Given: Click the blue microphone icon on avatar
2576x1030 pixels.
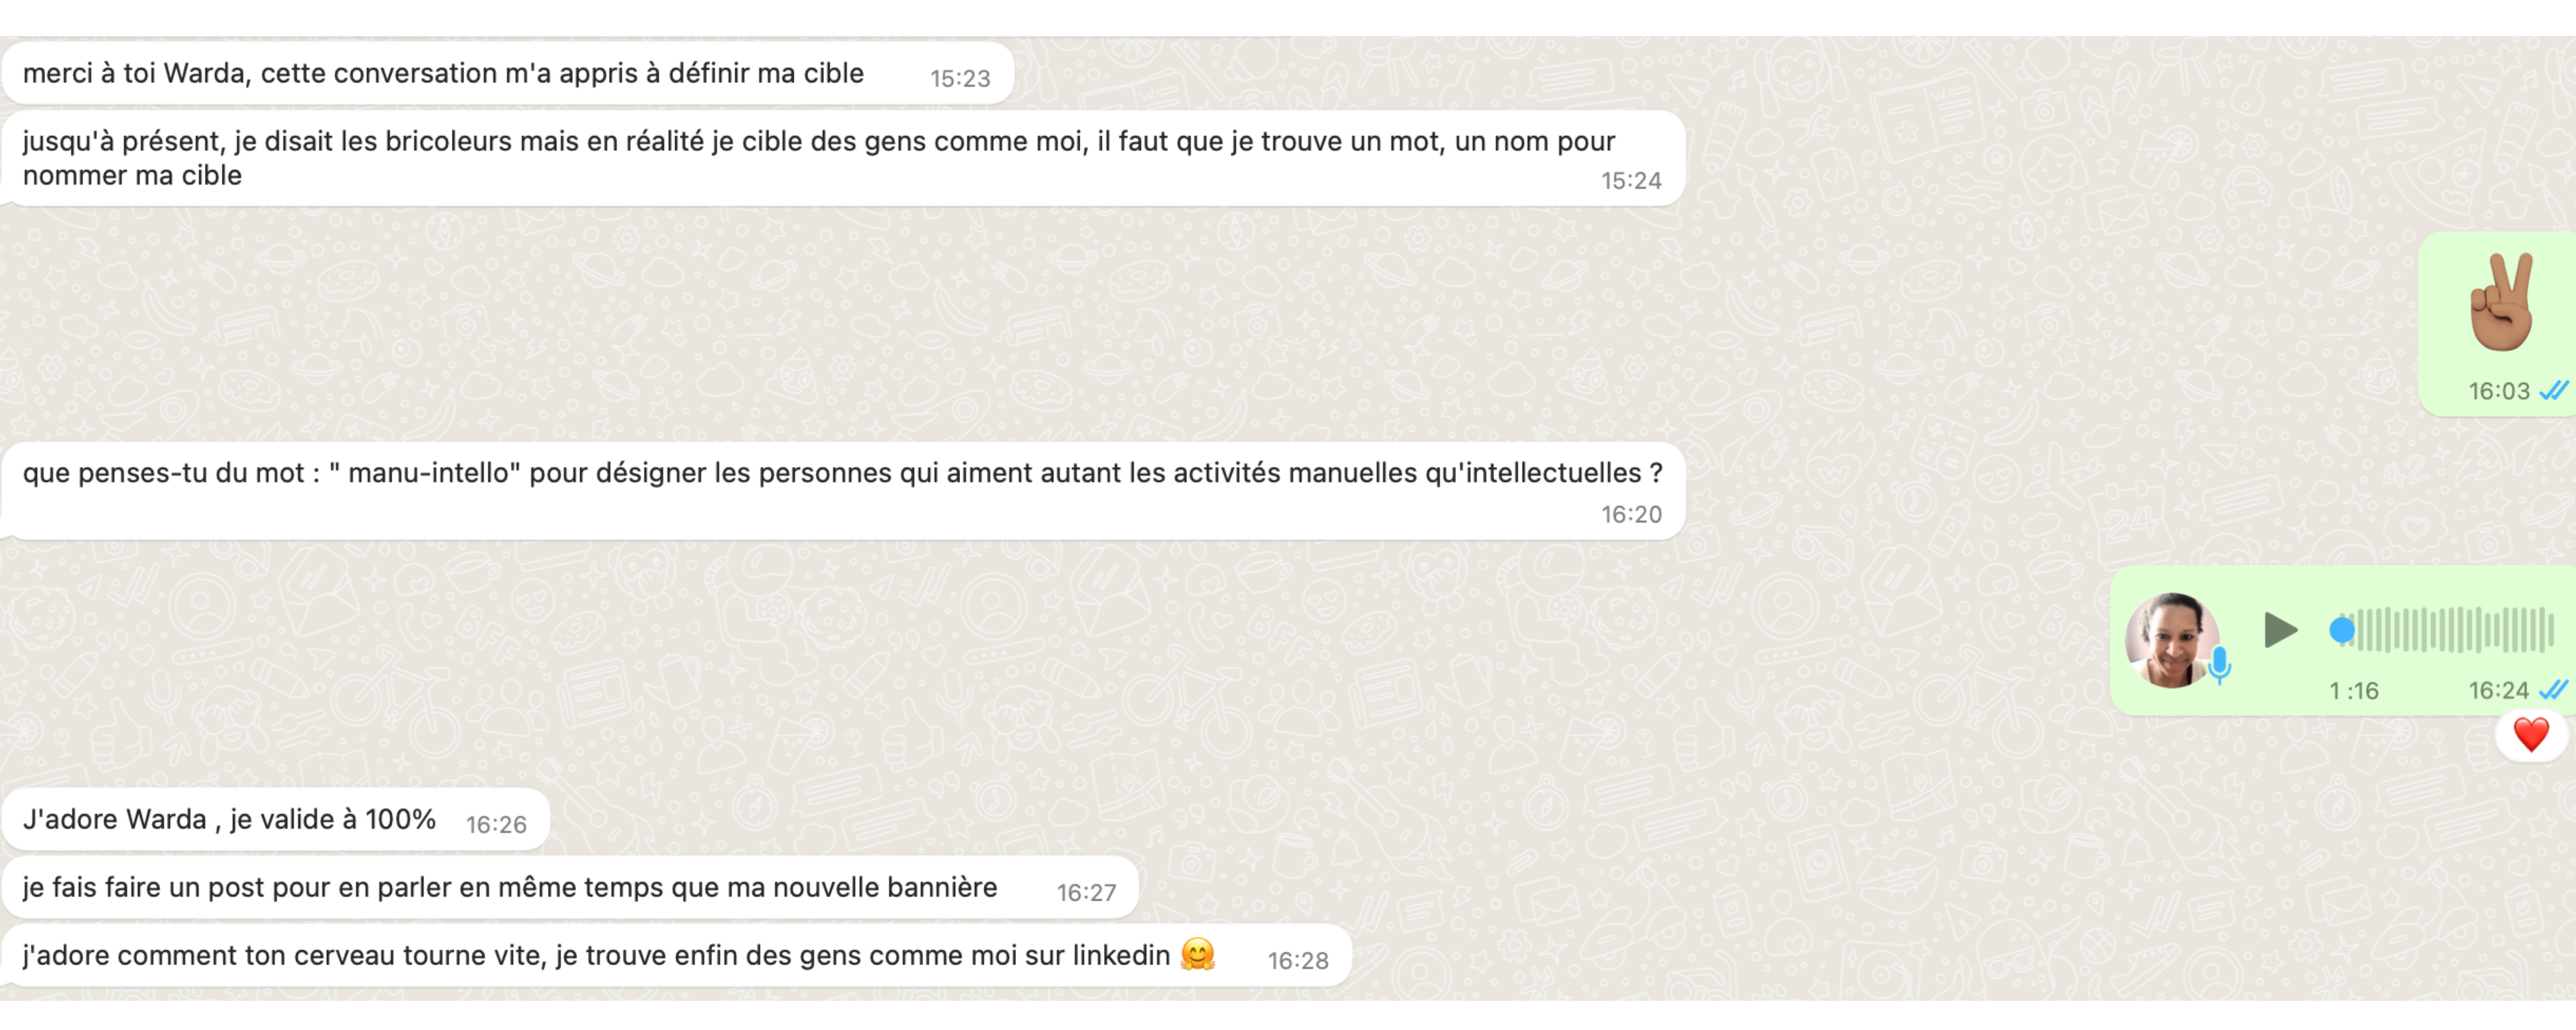Looking at the screenshot, I should [2220, 665].
